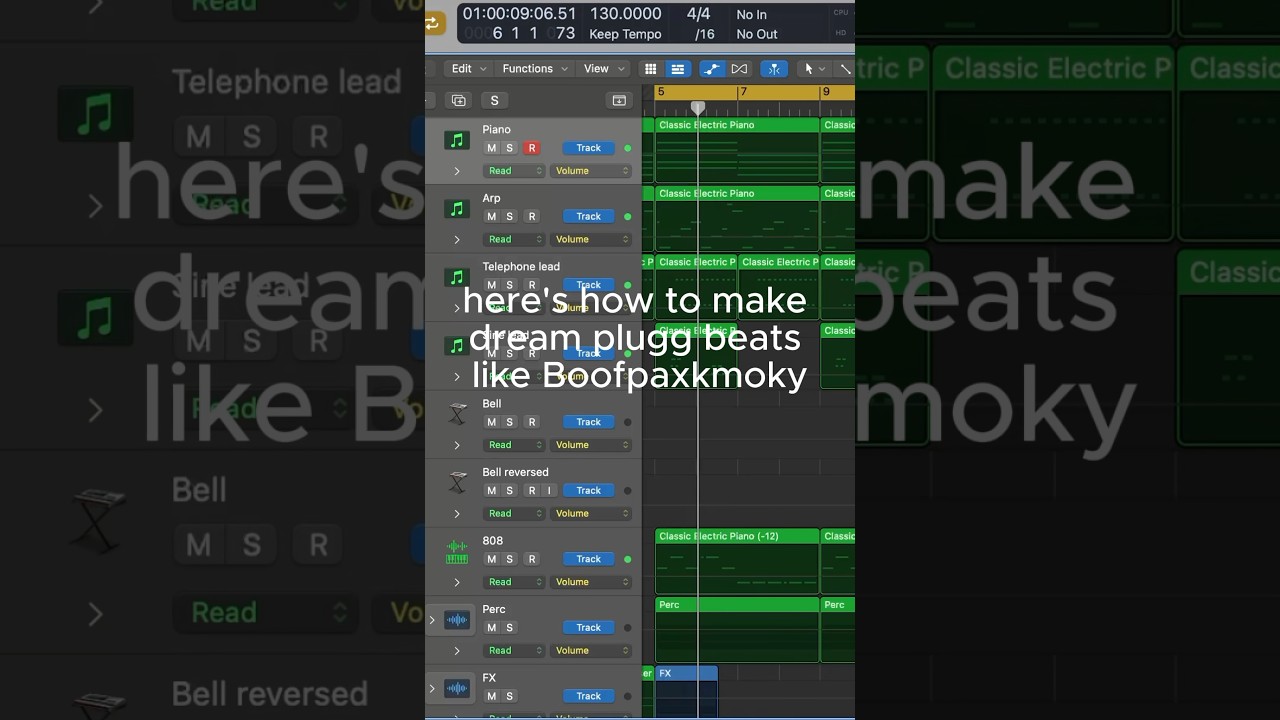
Task: Open the Pointer tool menu arrow
Action: click(822, 69)
